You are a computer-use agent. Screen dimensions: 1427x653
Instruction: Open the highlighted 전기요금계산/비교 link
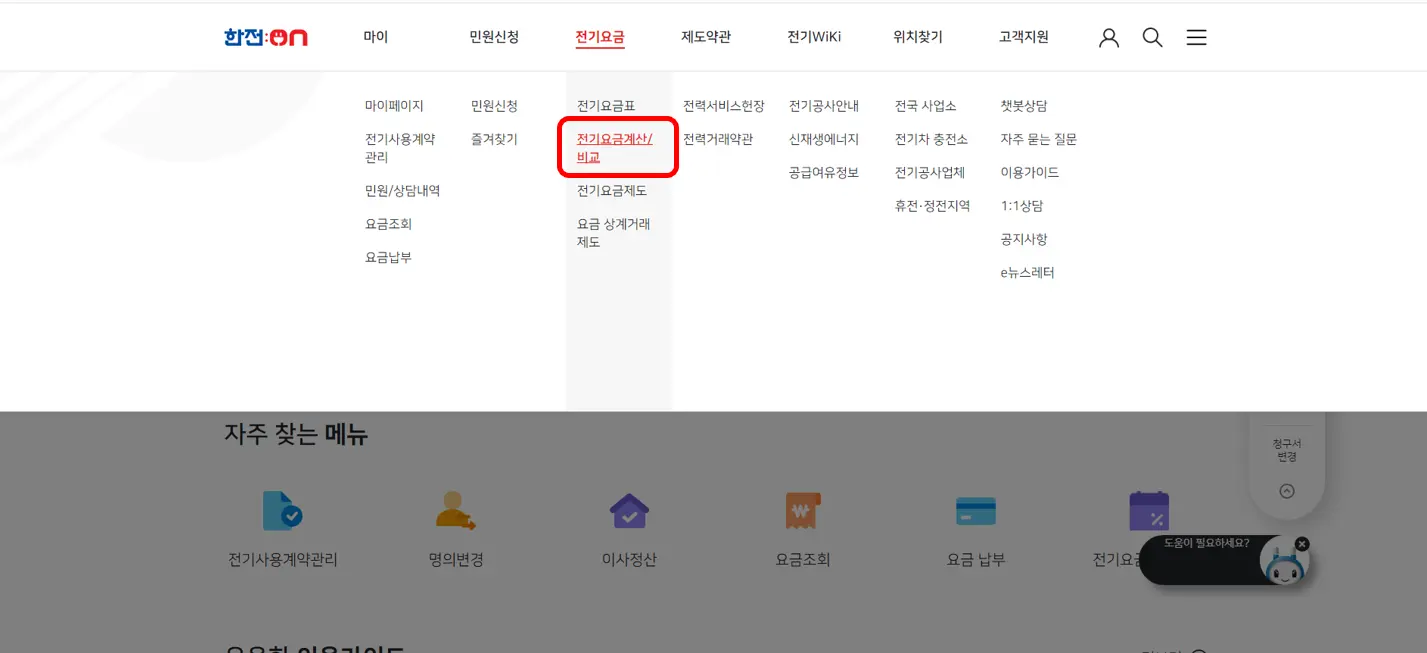click(617, 147)
